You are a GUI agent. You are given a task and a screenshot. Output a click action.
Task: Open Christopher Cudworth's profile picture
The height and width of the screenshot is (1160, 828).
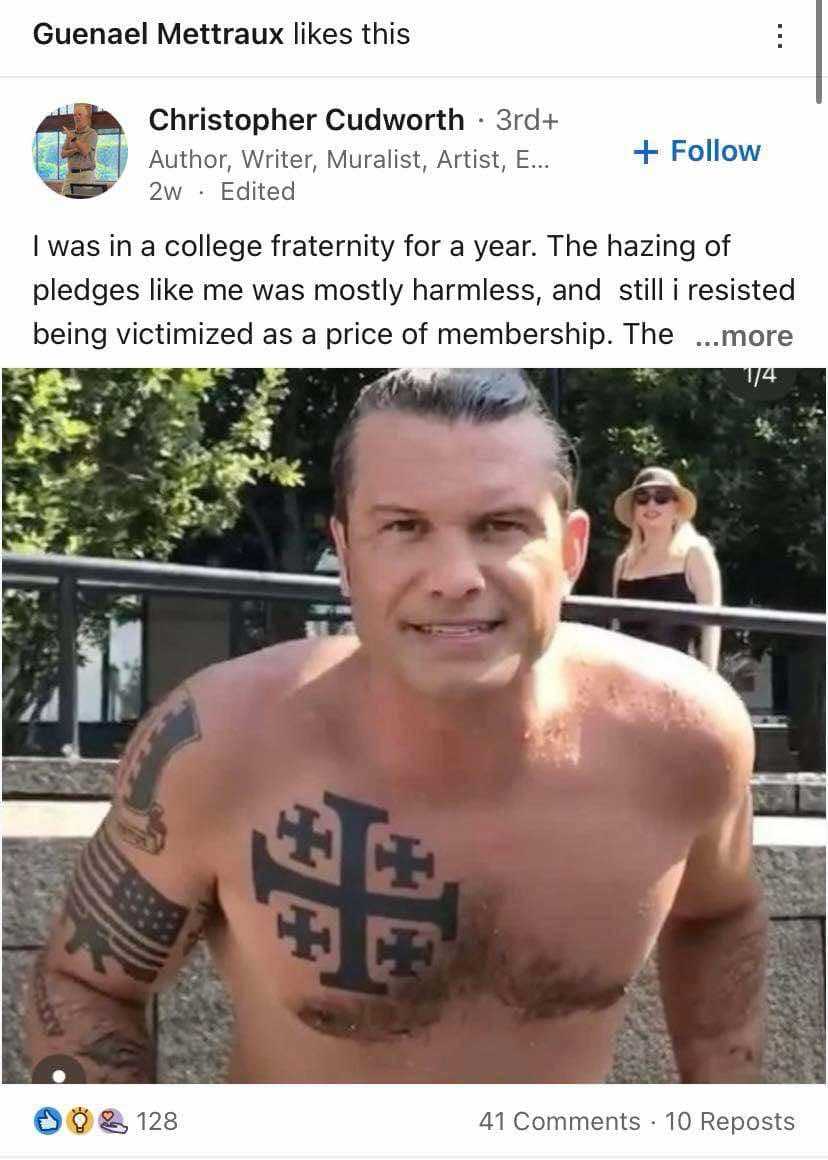point(80,151)
